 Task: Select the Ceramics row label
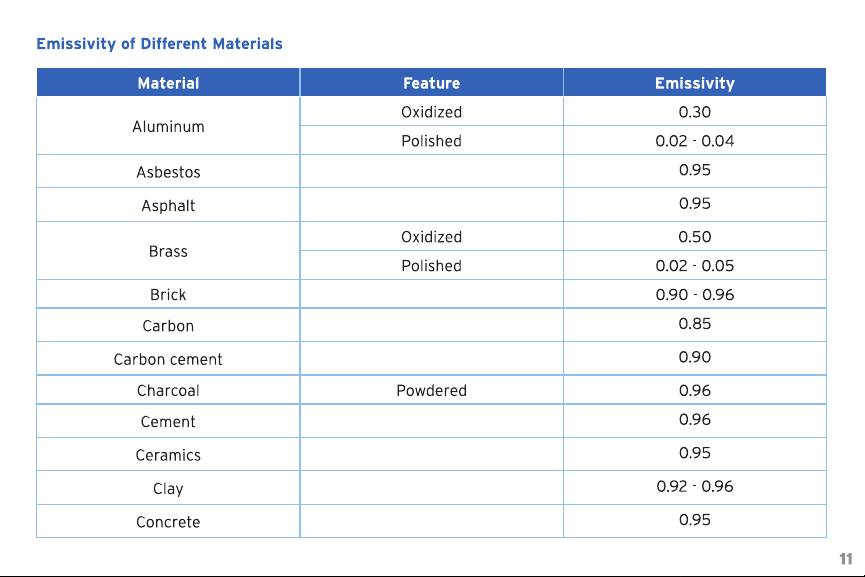pos(168,455)
